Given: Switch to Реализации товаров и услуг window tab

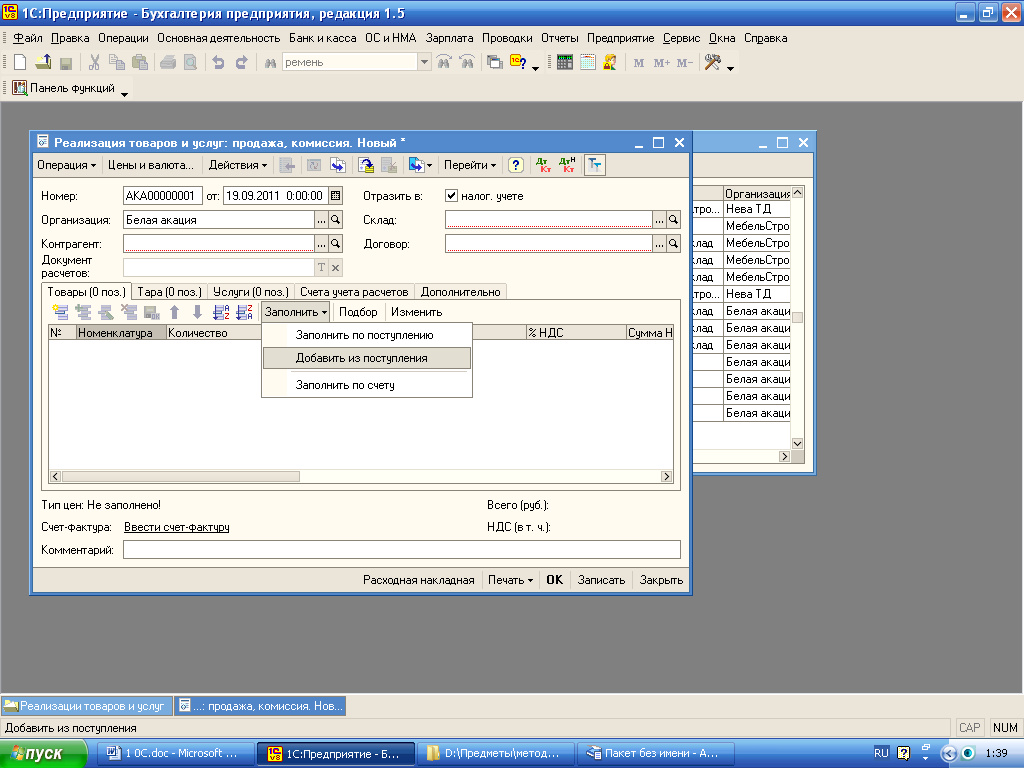Looking at the screenshot, I should click(x=86, y=706).
